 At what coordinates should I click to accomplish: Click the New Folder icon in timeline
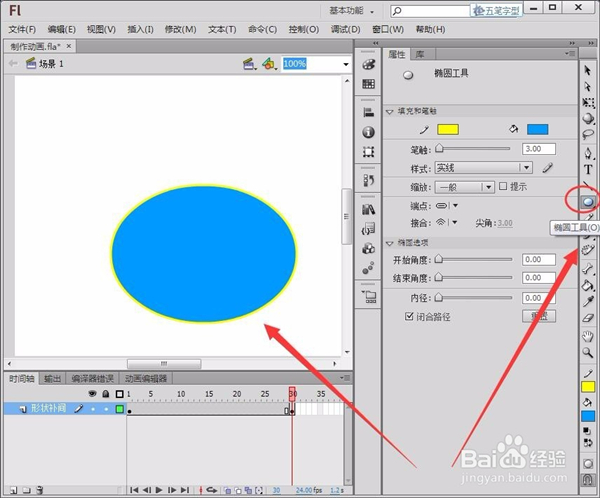tap(26, 490)
